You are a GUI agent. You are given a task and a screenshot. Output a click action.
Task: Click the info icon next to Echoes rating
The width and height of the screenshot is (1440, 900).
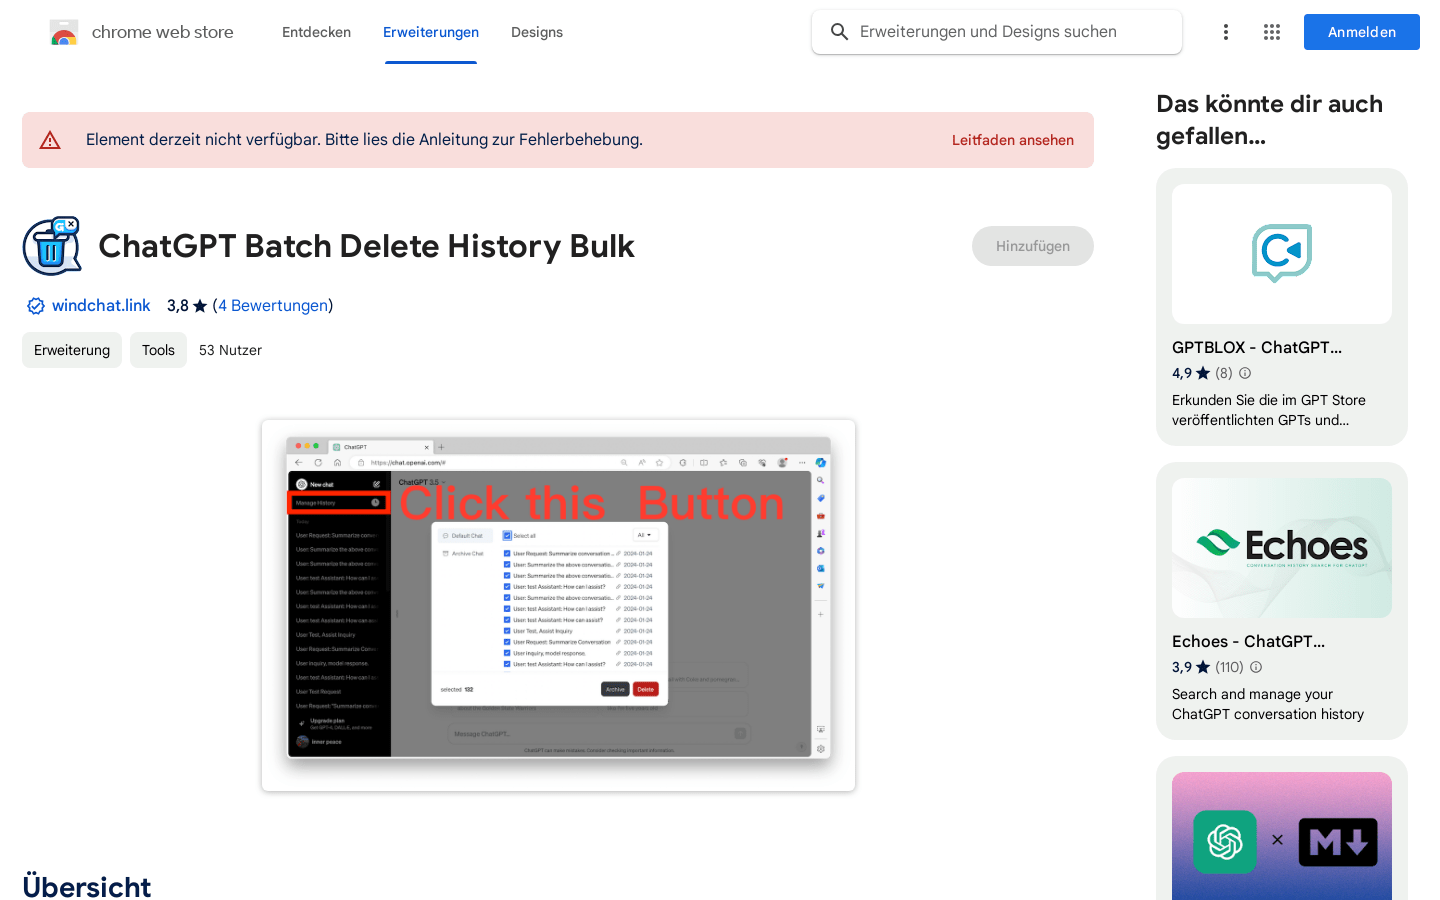tap(1256, 667)
